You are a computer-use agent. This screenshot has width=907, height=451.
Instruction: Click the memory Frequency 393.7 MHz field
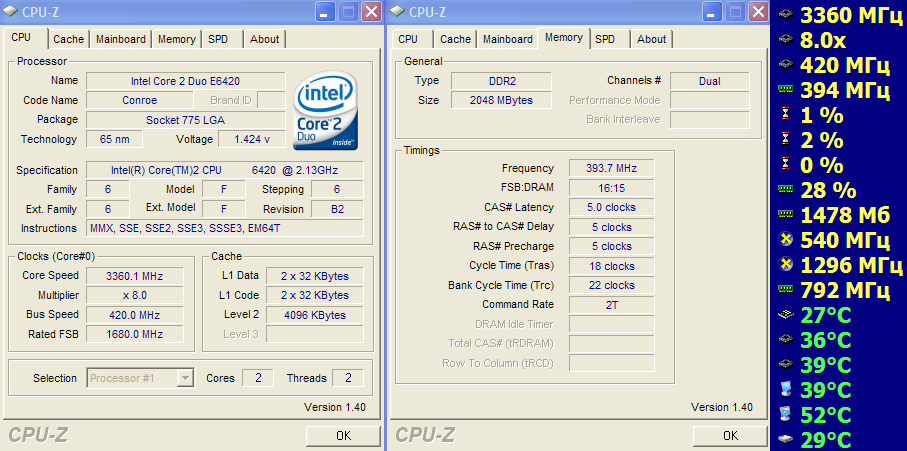(x=611, y=168)
